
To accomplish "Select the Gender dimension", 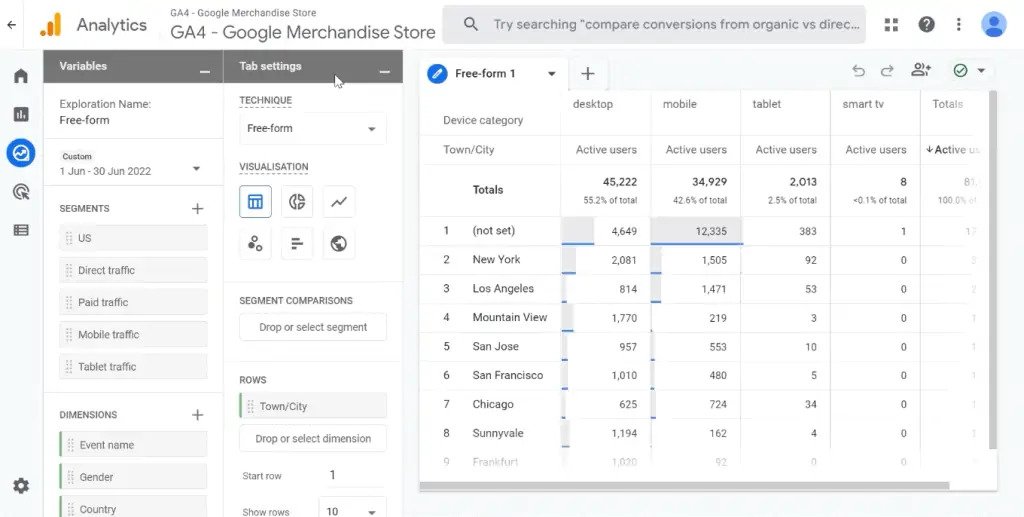I will coord(133,477).
